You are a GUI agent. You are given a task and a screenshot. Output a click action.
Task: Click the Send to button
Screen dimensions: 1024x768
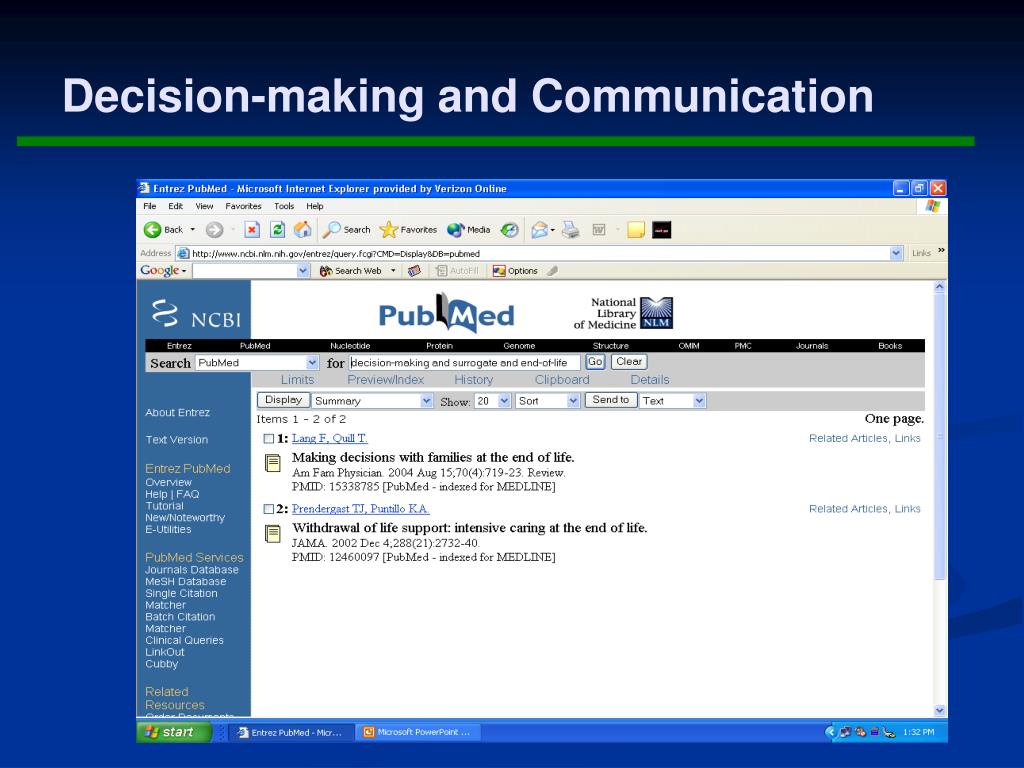(x=611, y=400)
